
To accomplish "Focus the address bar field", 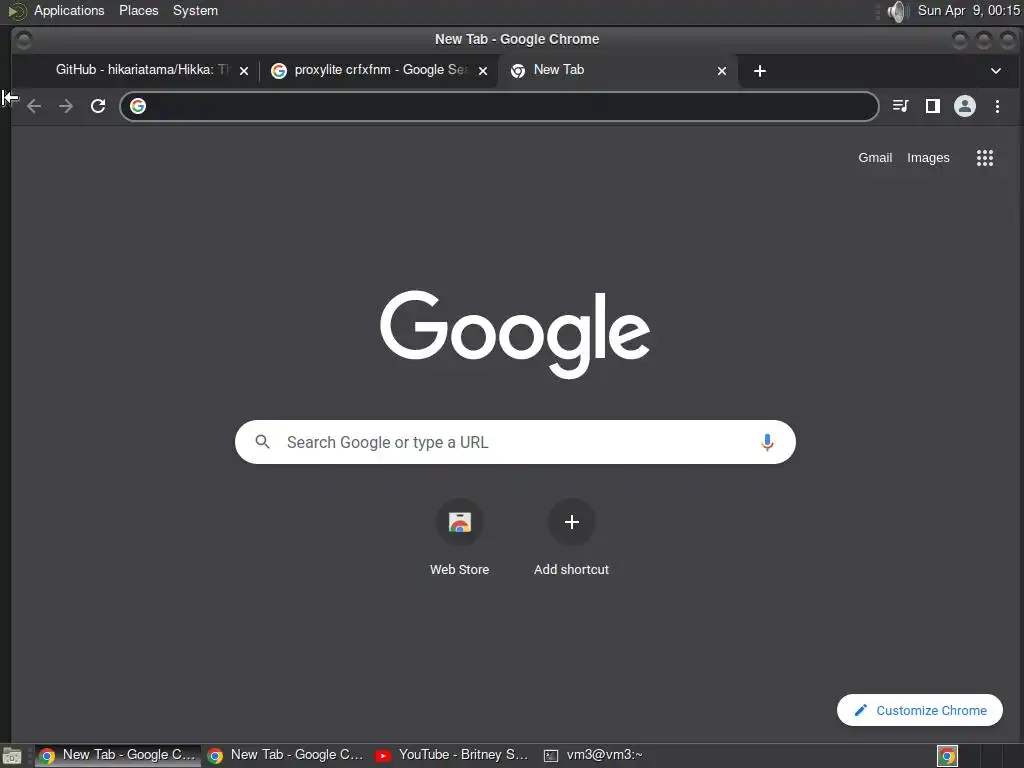I will [x=500, y=106].
